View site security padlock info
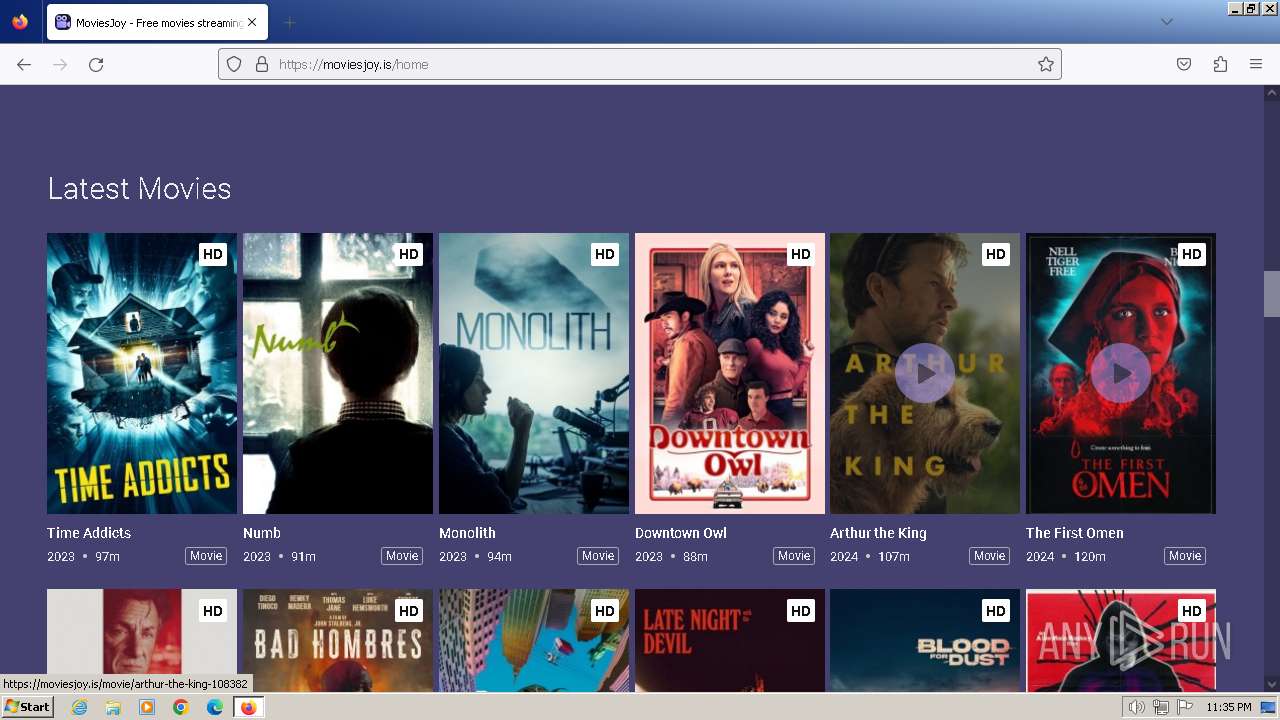The height and width of the screenshot is (720, 1280). tap(262, 64)
